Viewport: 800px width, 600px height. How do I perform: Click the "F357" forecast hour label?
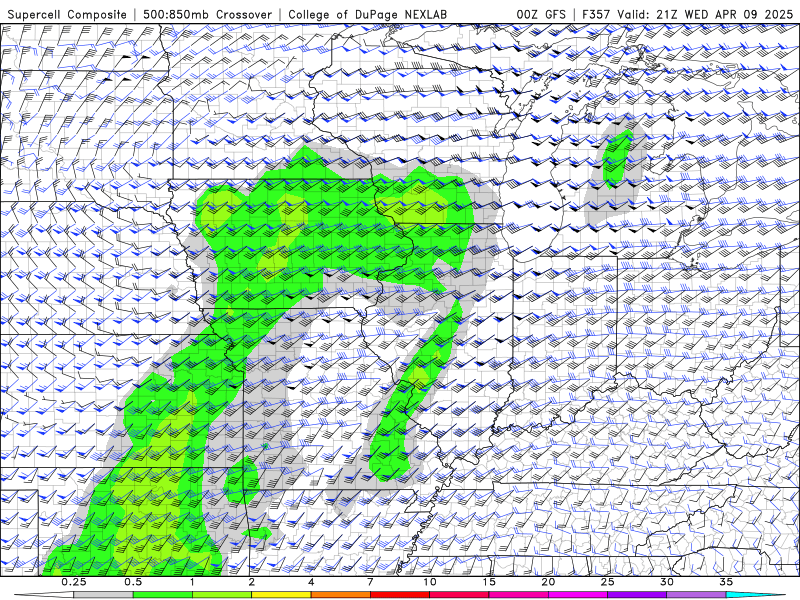(597, 14)
